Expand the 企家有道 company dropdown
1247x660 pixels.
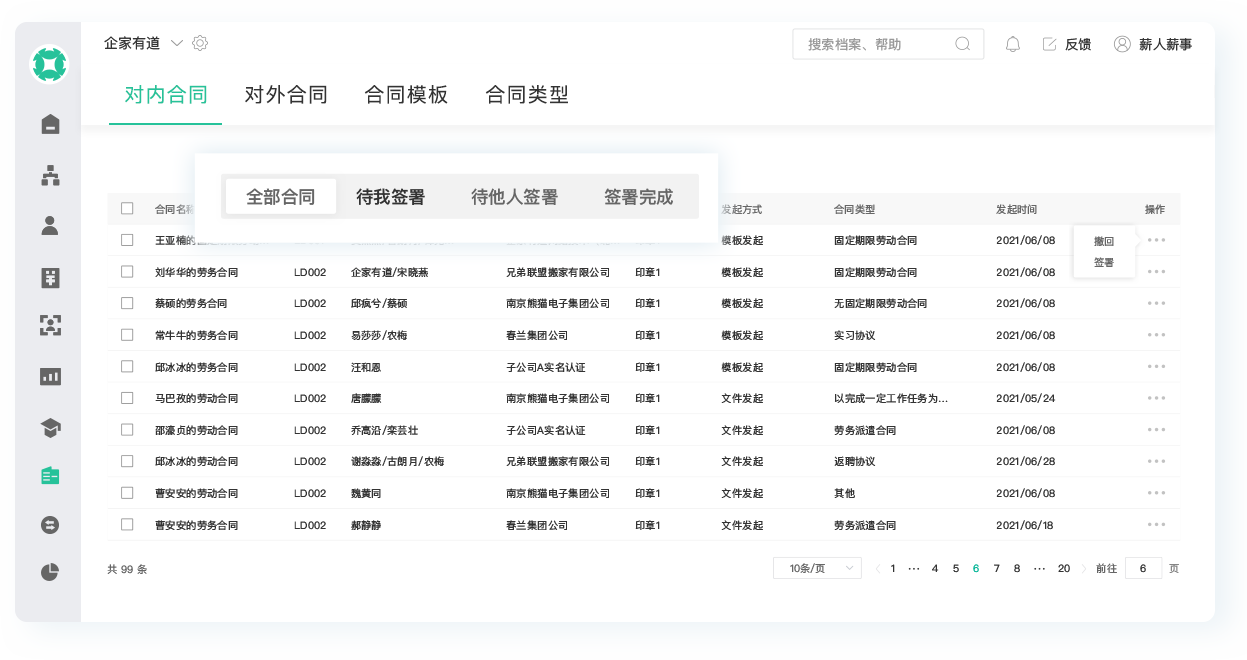tap(177, 43)
